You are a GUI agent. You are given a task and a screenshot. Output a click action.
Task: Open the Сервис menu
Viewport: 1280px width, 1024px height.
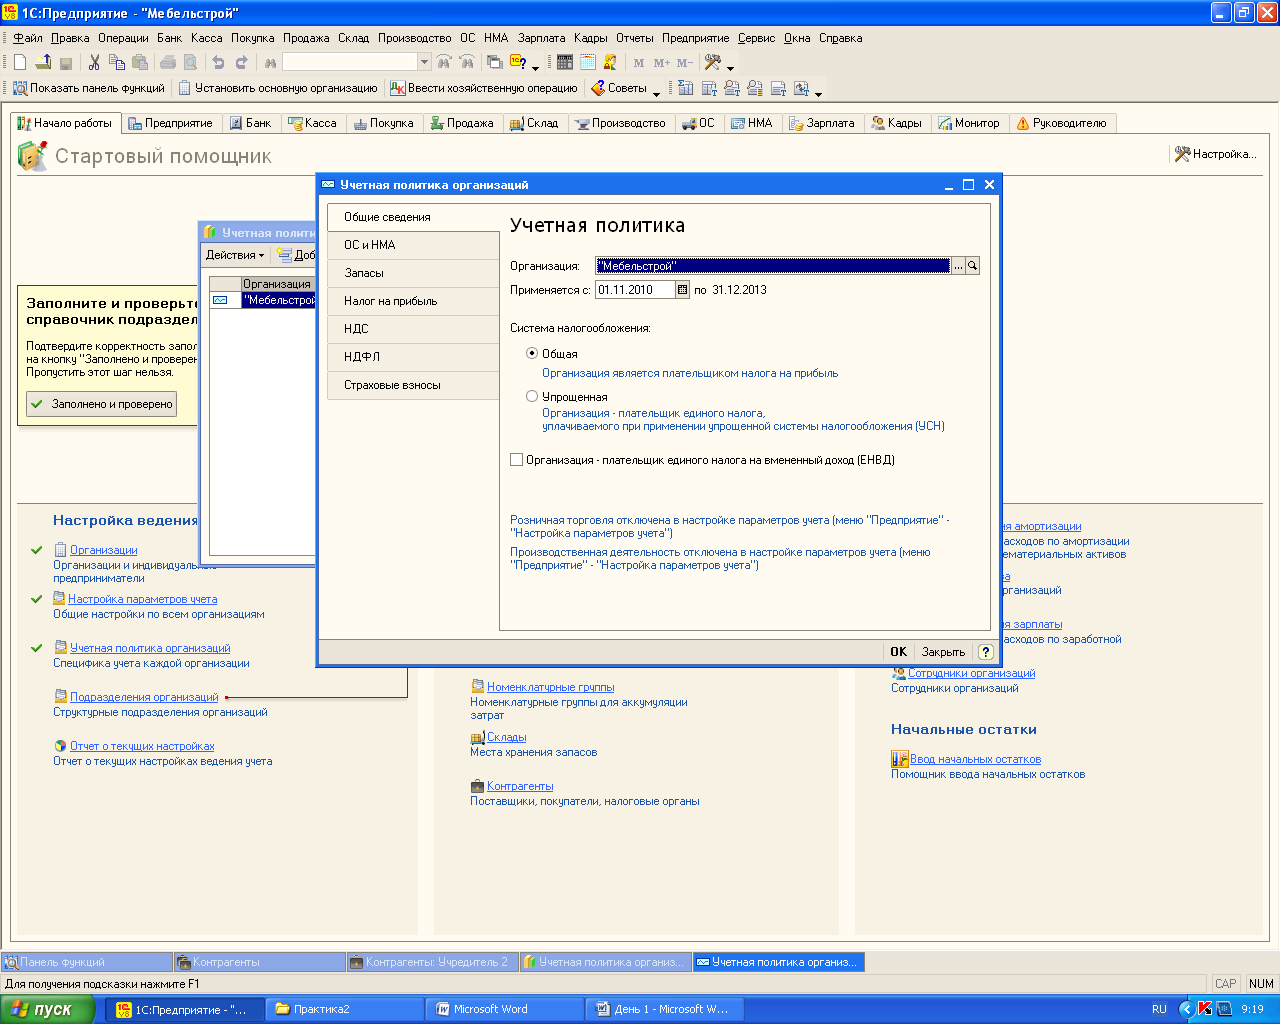(x=757, y=38)
